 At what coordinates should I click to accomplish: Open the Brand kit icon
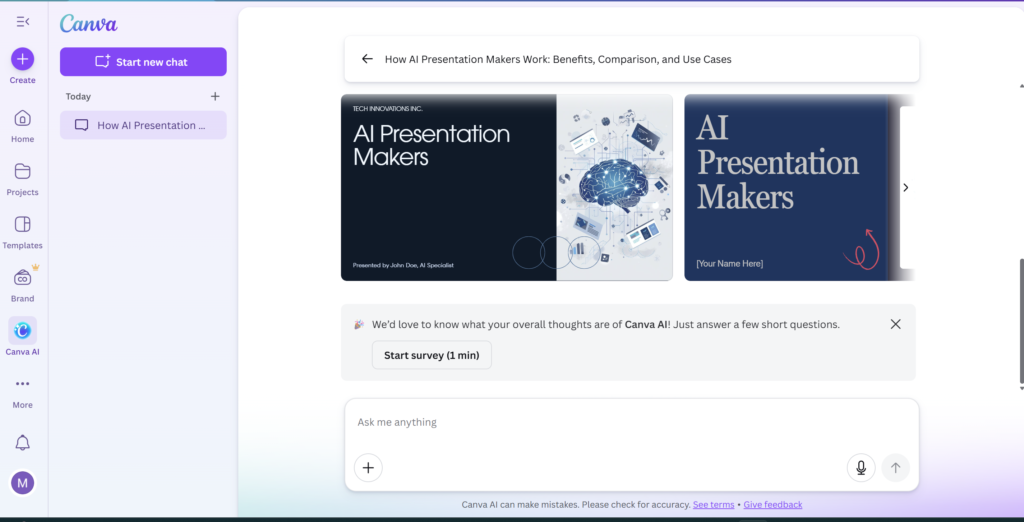[23, 278]
